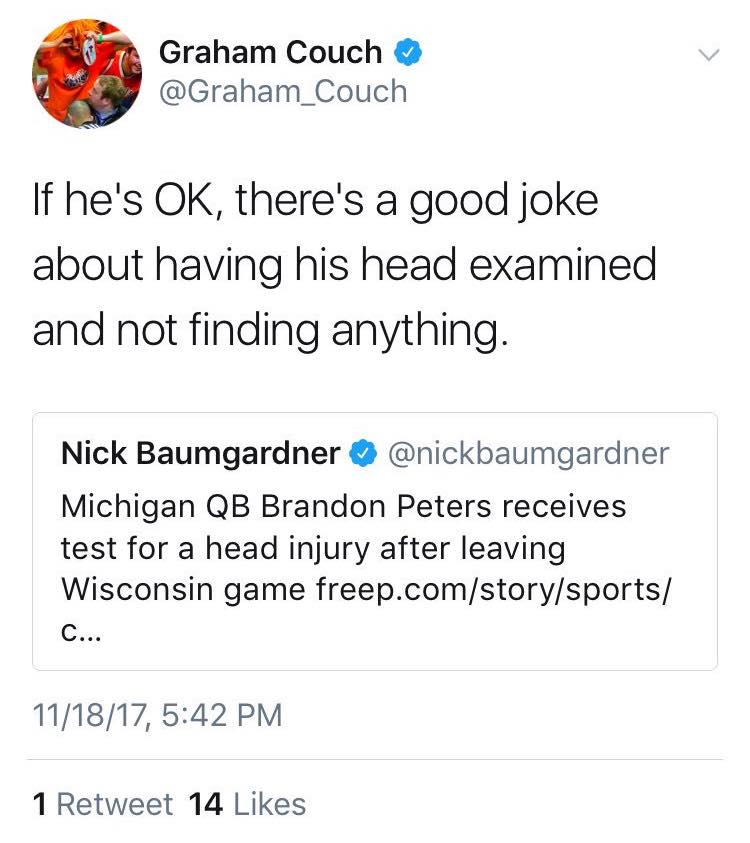
Task: Open the tweet options chevron menu
Action: point(707,56)
